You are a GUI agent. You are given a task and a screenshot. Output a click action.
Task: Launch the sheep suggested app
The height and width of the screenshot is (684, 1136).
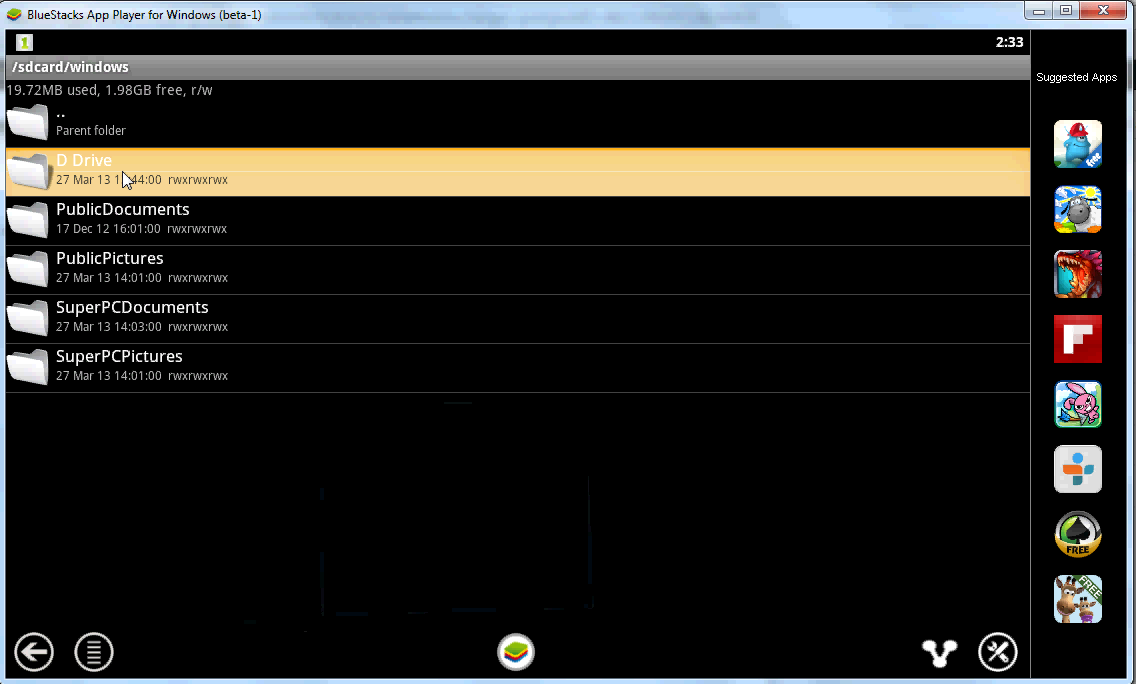(1078, 209)
